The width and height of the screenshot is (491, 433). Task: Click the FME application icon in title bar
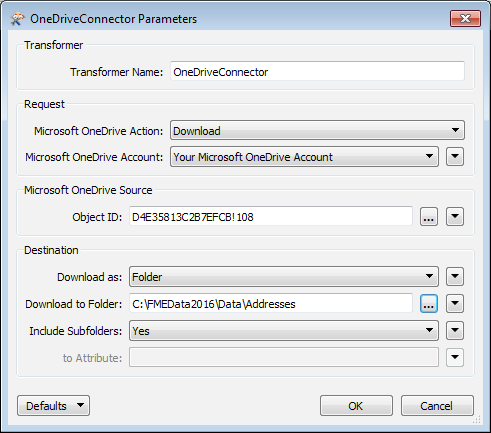point(17,19)
